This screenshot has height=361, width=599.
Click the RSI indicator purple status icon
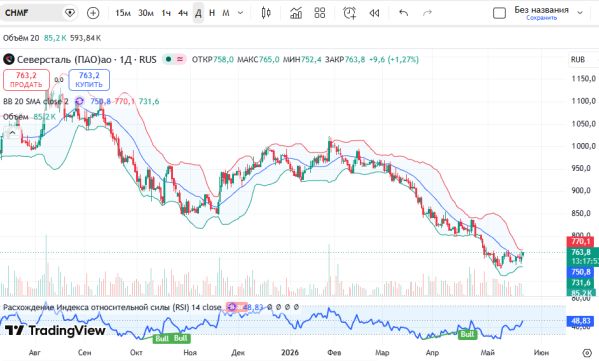[x=232, y=307]
